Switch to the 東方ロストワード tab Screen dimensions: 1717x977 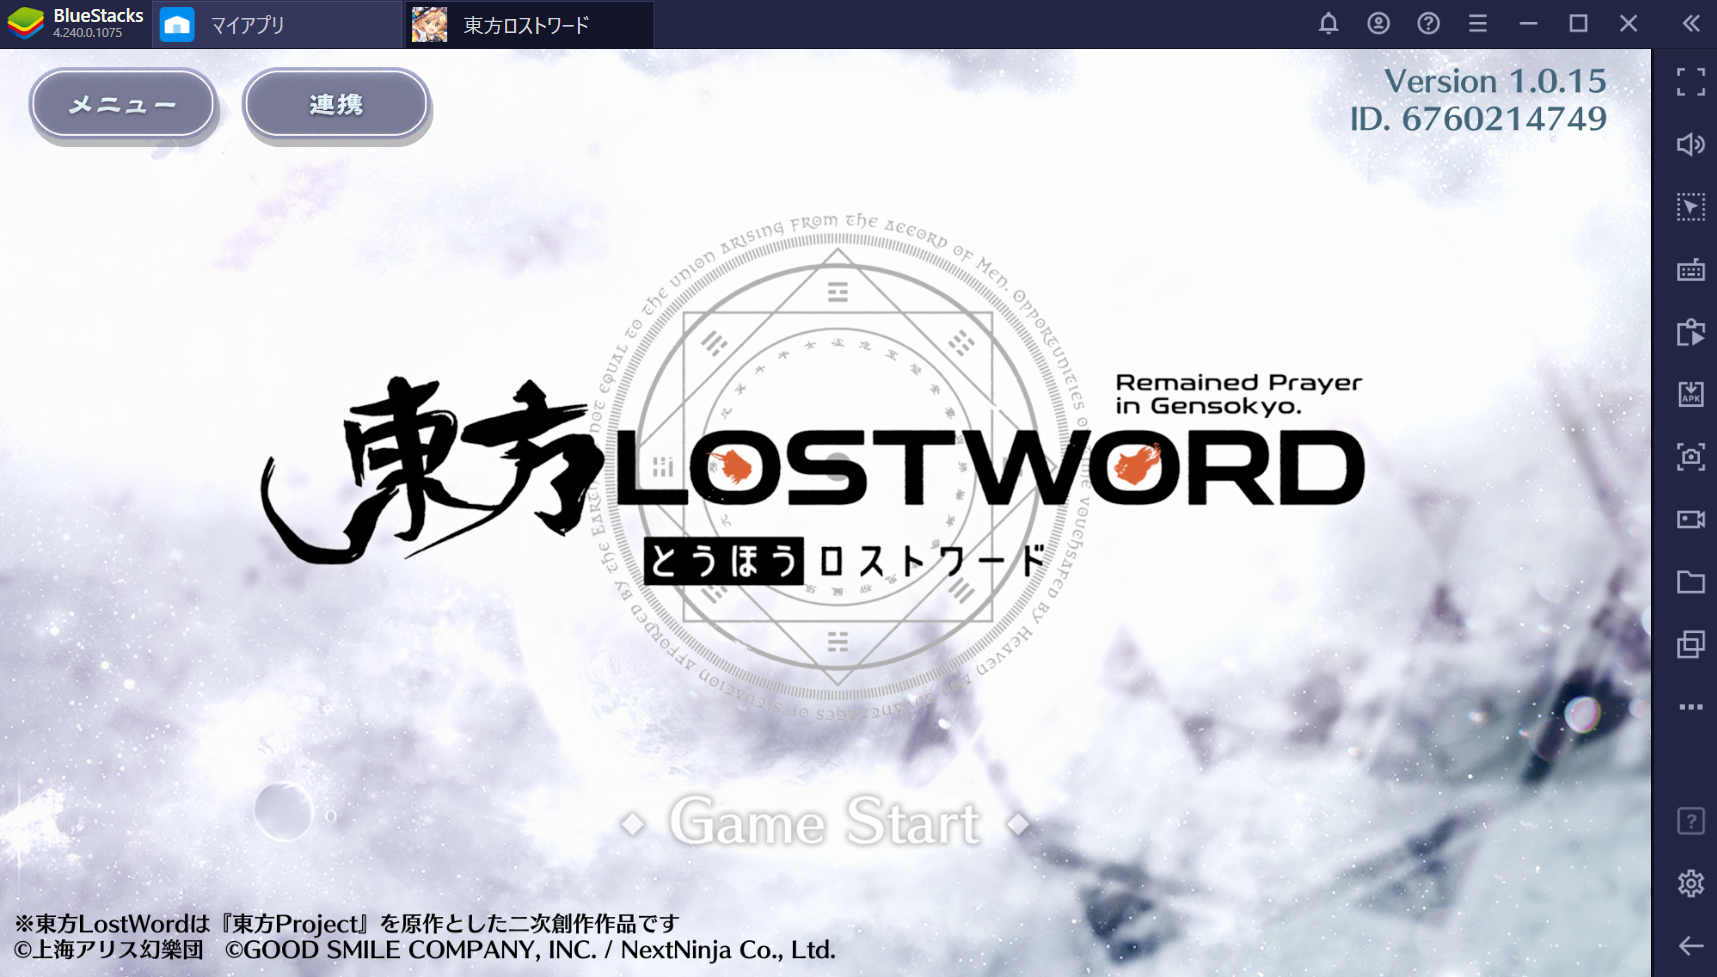[x=529, y=24]
